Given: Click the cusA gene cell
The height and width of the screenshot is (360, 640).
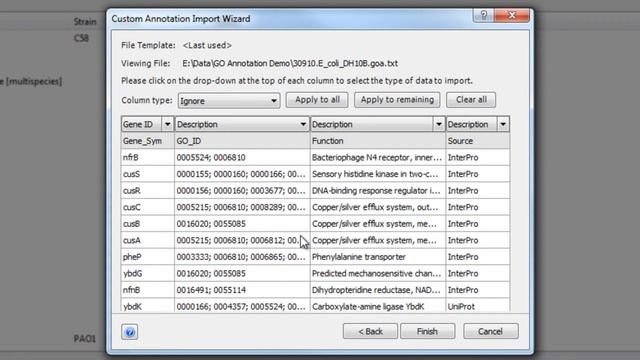Looking at the screenshot, I should [147, 240].
